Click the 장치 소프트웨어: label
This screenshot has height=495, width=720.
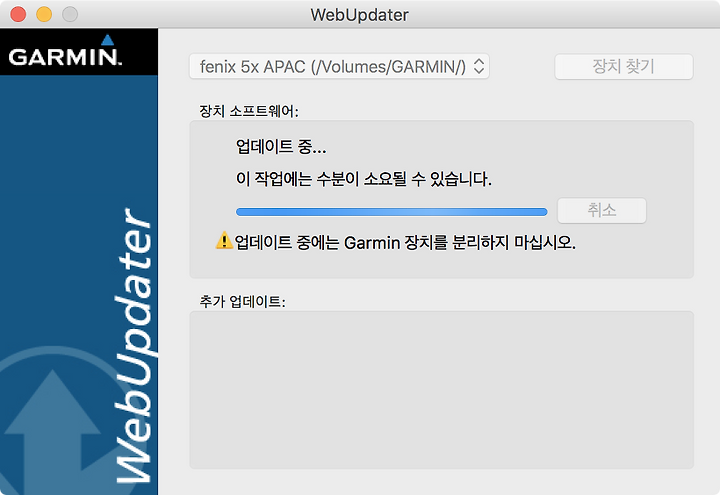click(249, 111)
